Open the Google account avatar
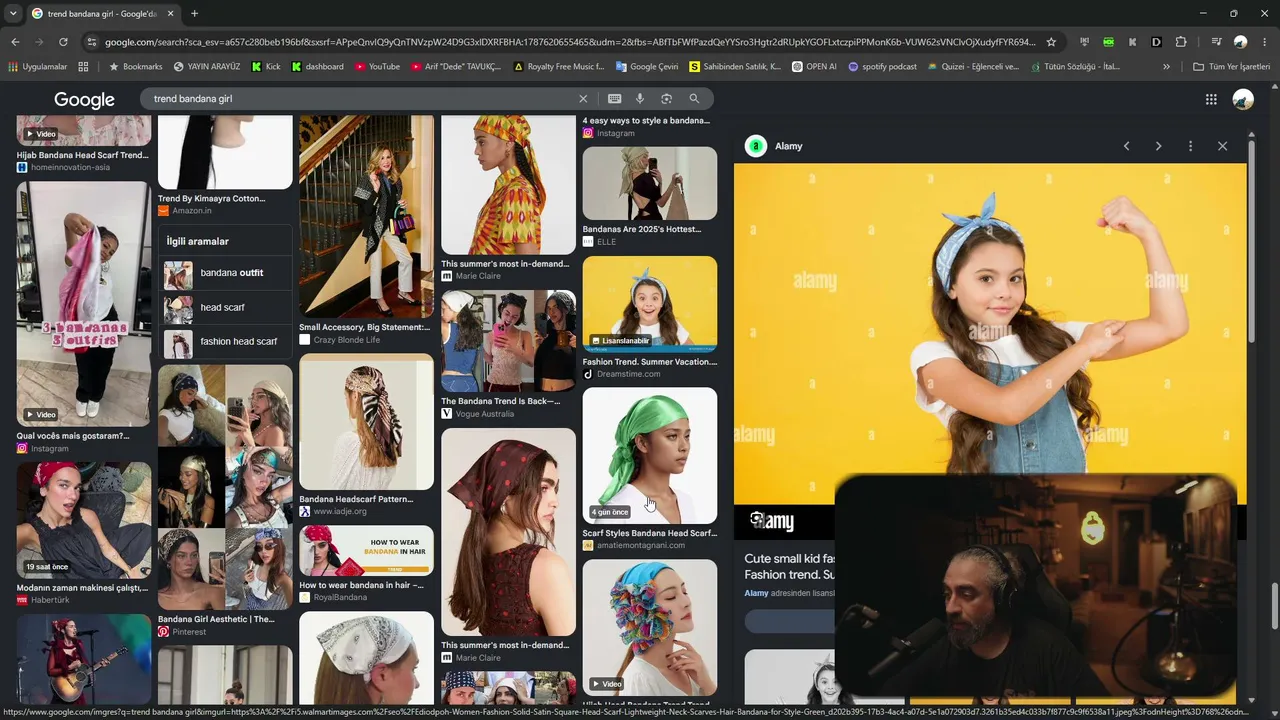The width and height of the screenshot is (1280, 720). coord(1243,99)
